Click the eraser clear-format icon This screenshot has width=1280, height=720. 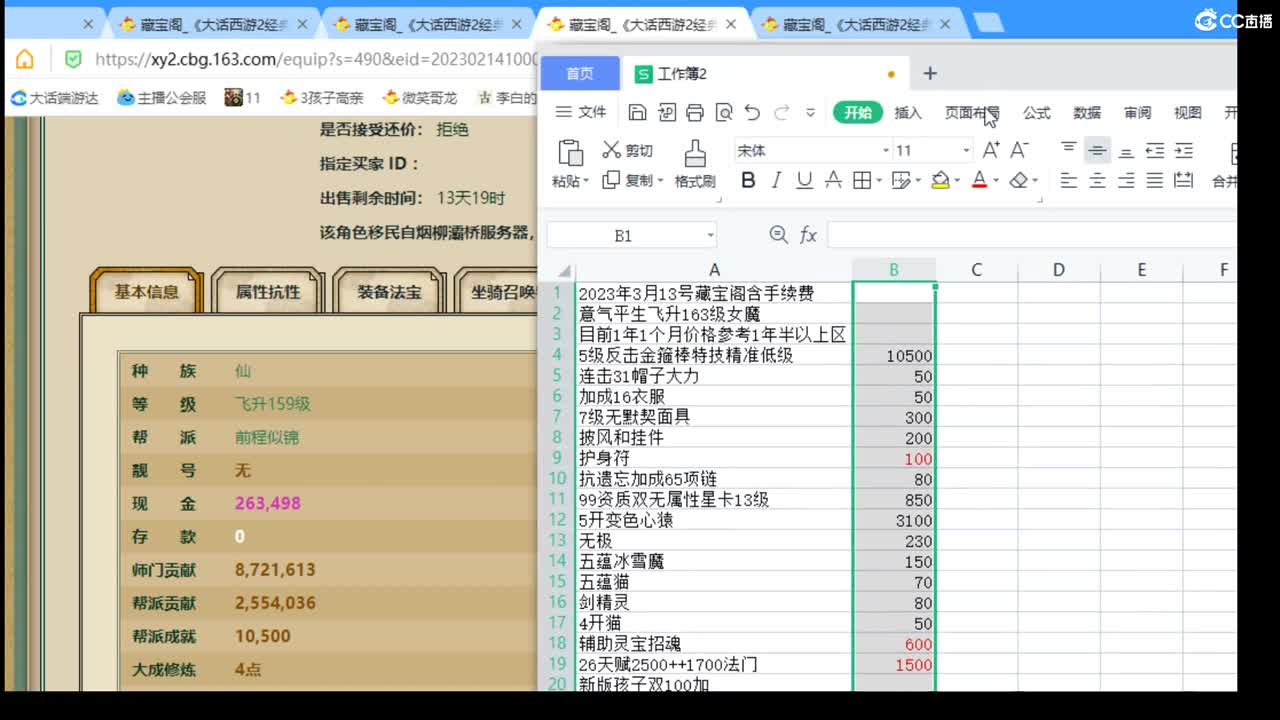[x=1019, y=181]
